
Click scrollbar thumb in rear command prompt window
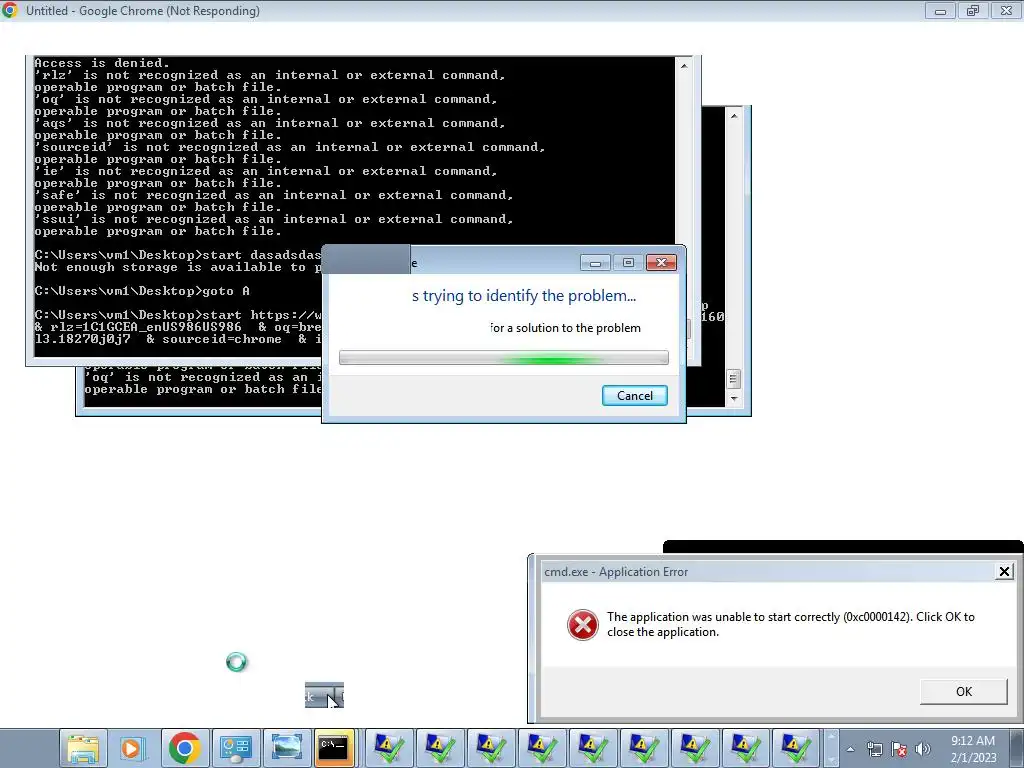(x=733, y=379)
